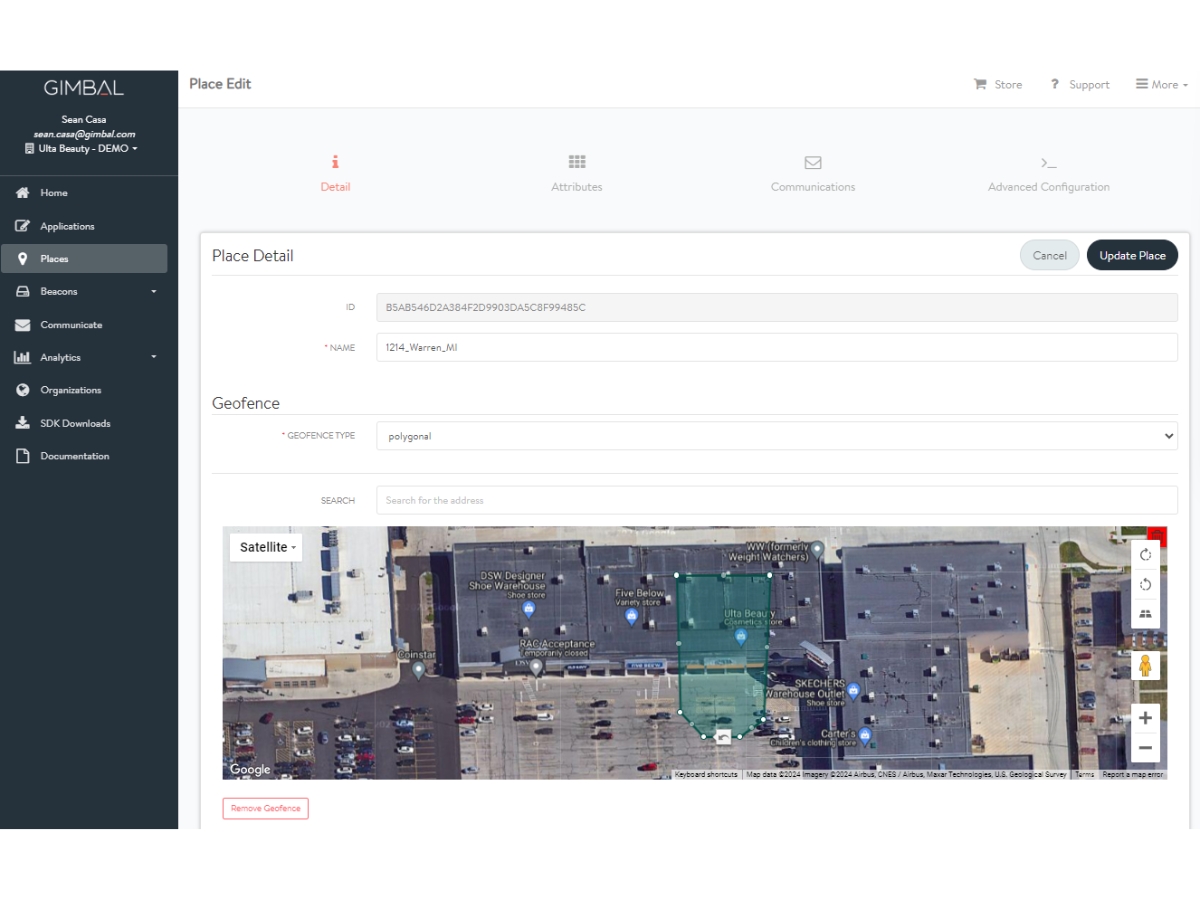
Task: Select Places in the sidebar
Action: tap(84, 259)
